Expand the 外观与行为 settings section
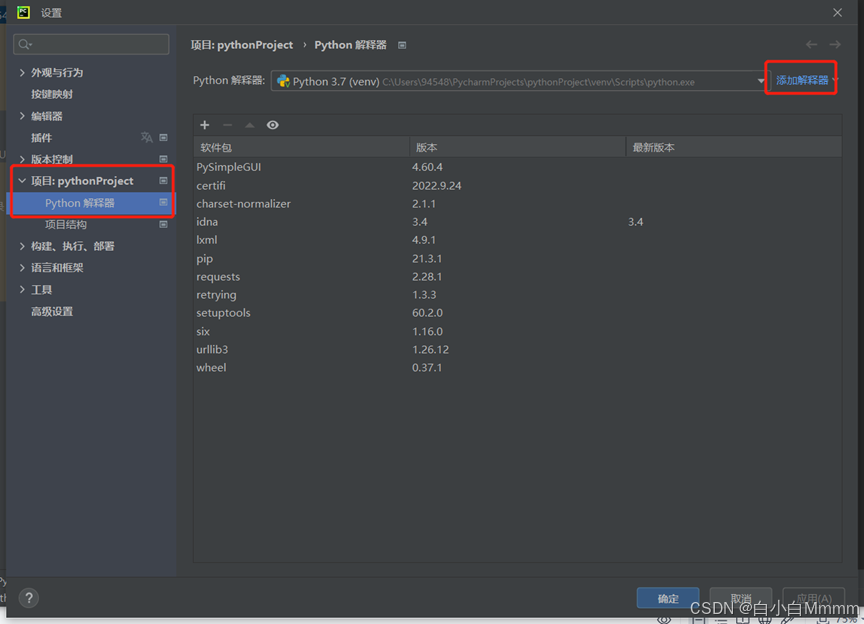The image size is (864, 624). 22,72
